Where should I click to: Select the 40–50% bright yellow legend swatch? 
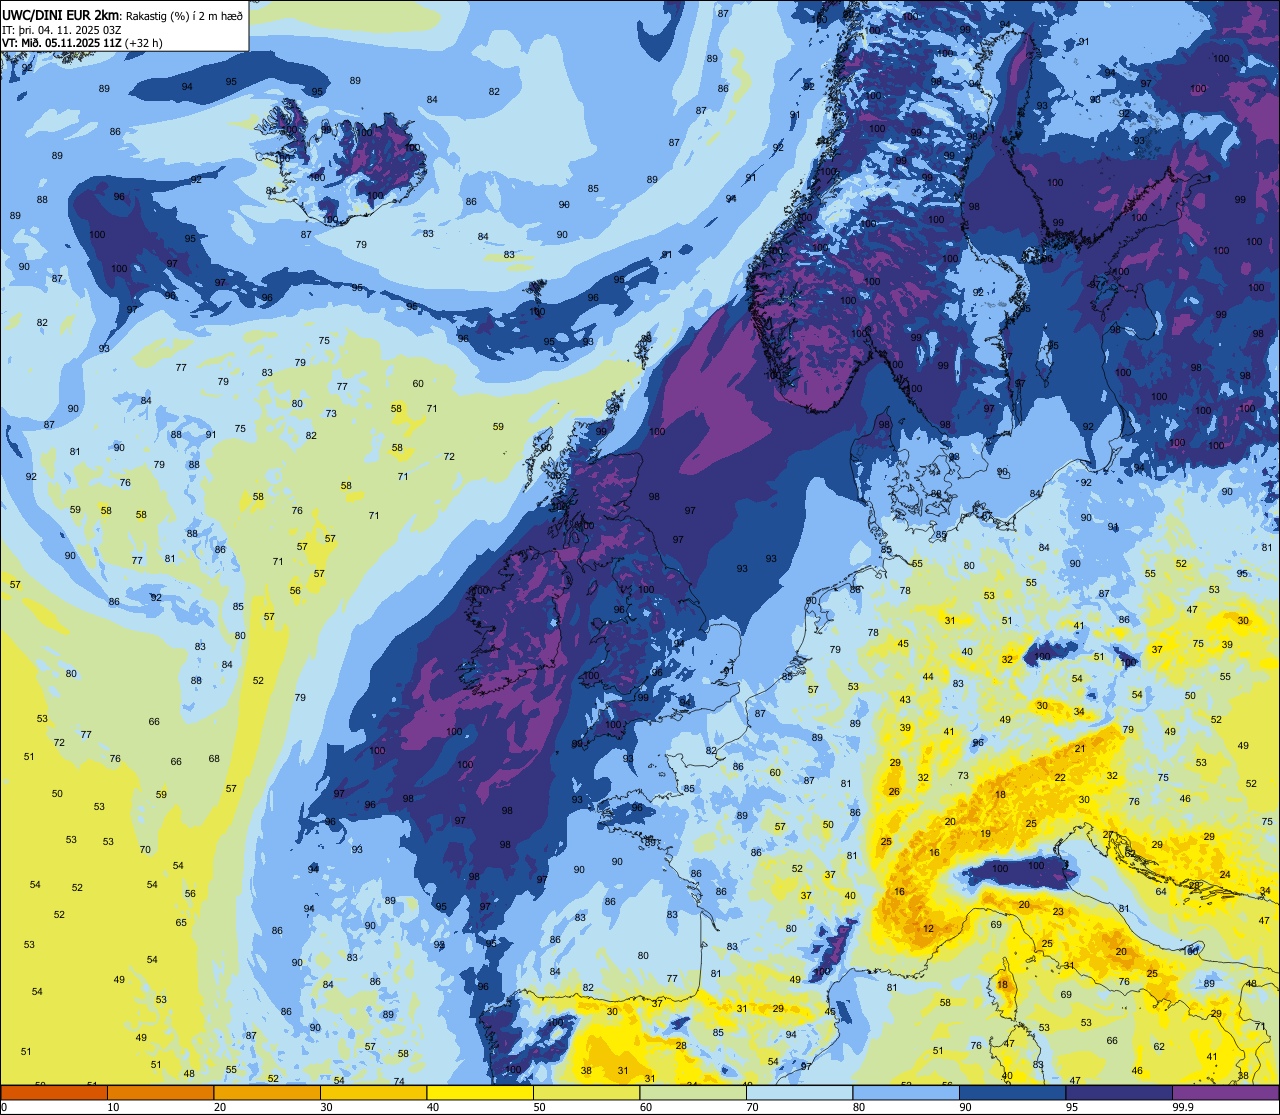coord(480,1092)
